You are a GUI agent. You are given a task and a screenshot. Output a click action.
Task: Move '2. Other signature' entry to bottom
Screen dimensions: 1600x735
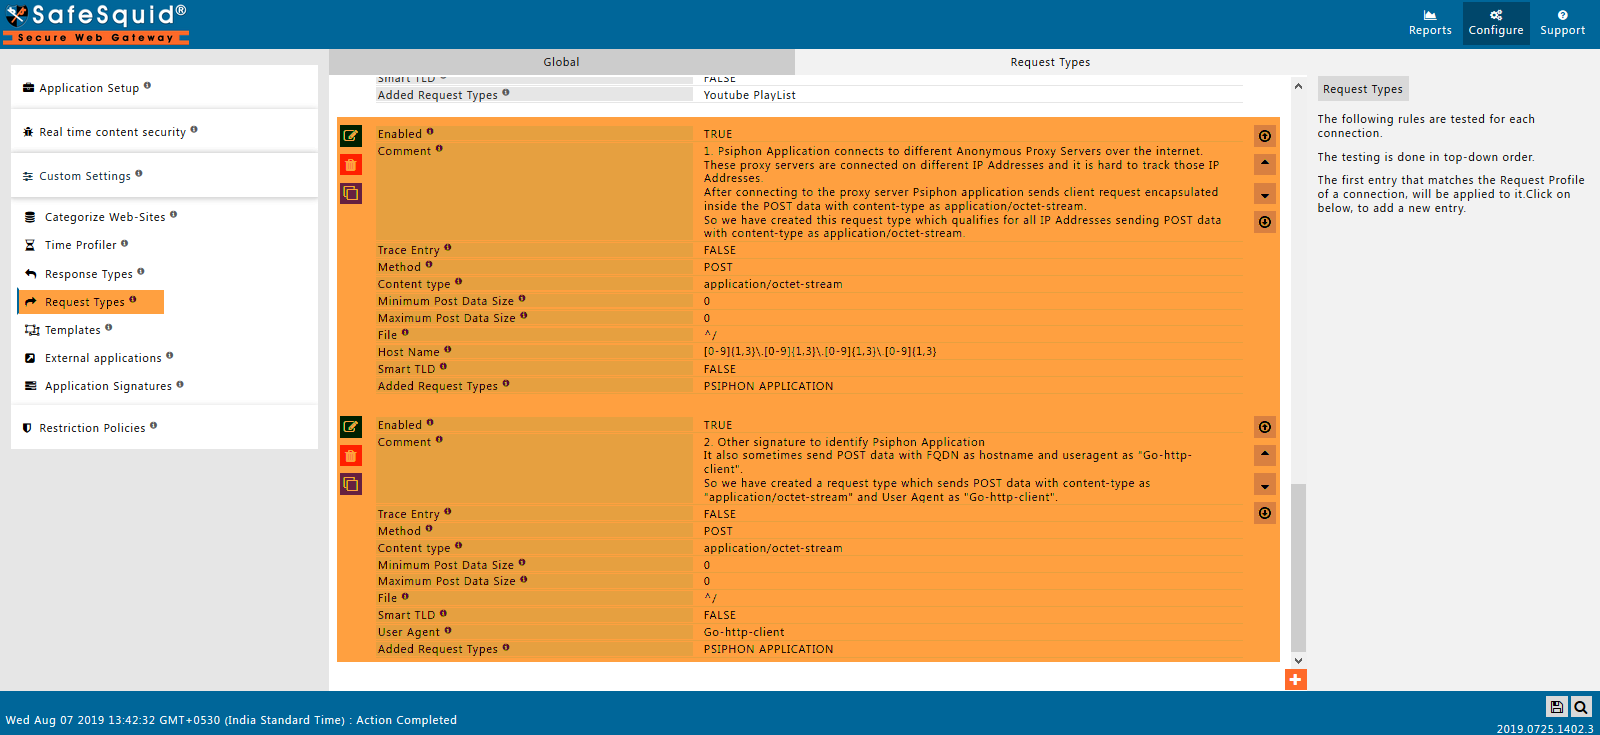1265,513
